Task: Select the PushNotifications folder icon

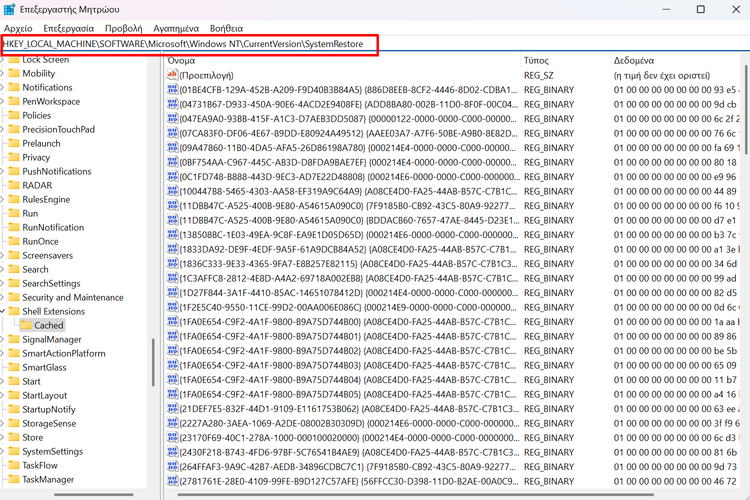Action: click(x=14, y=171)
